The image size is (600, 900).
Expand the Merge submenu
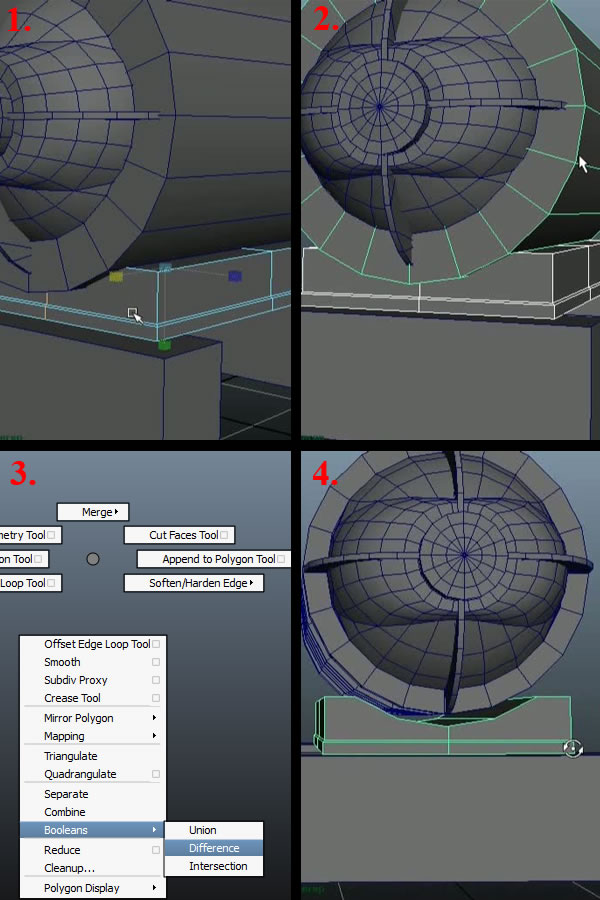coord(117,512)
